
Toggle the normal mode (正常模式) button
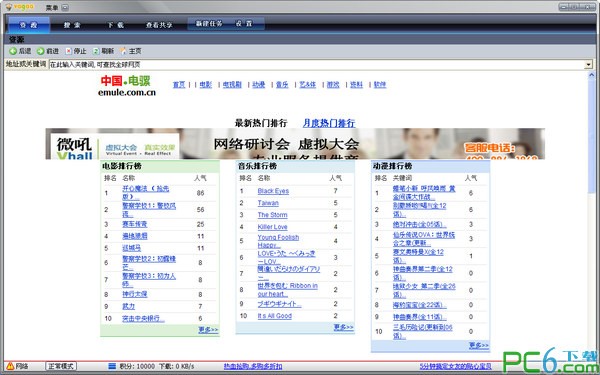coord(61,366)
